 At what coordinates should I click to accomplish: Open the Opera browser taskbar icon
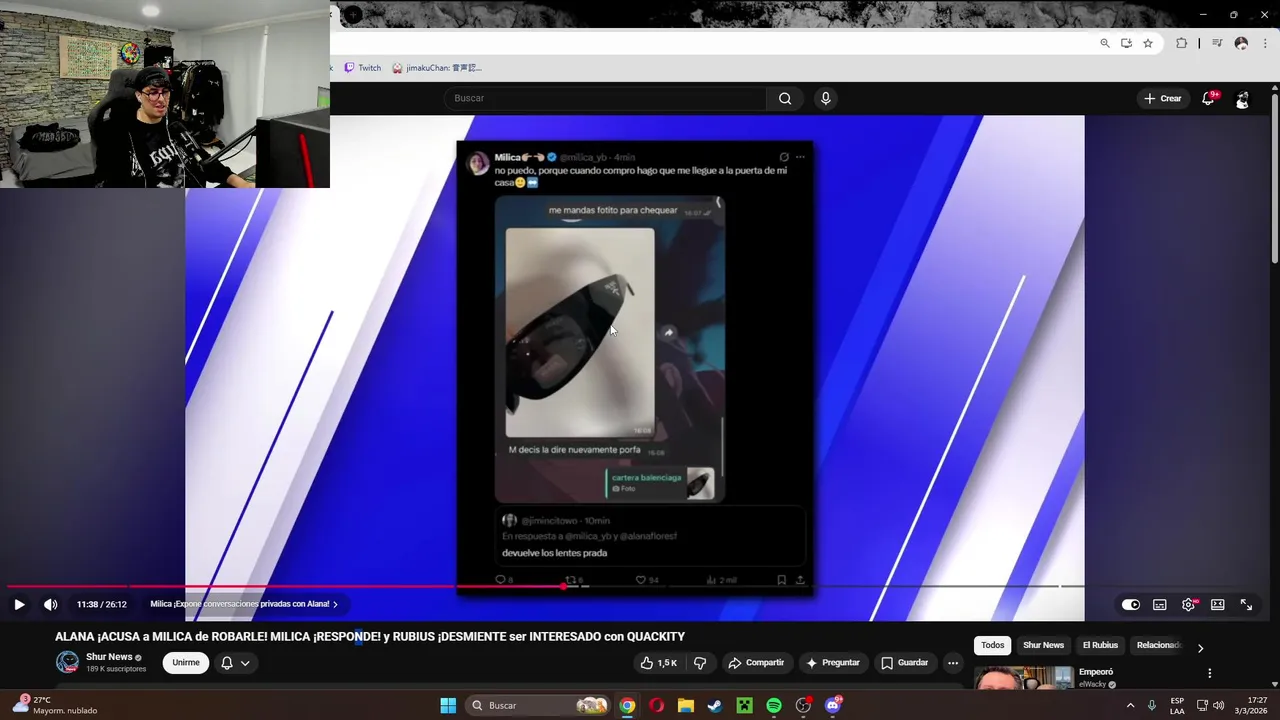coord(656,706)
